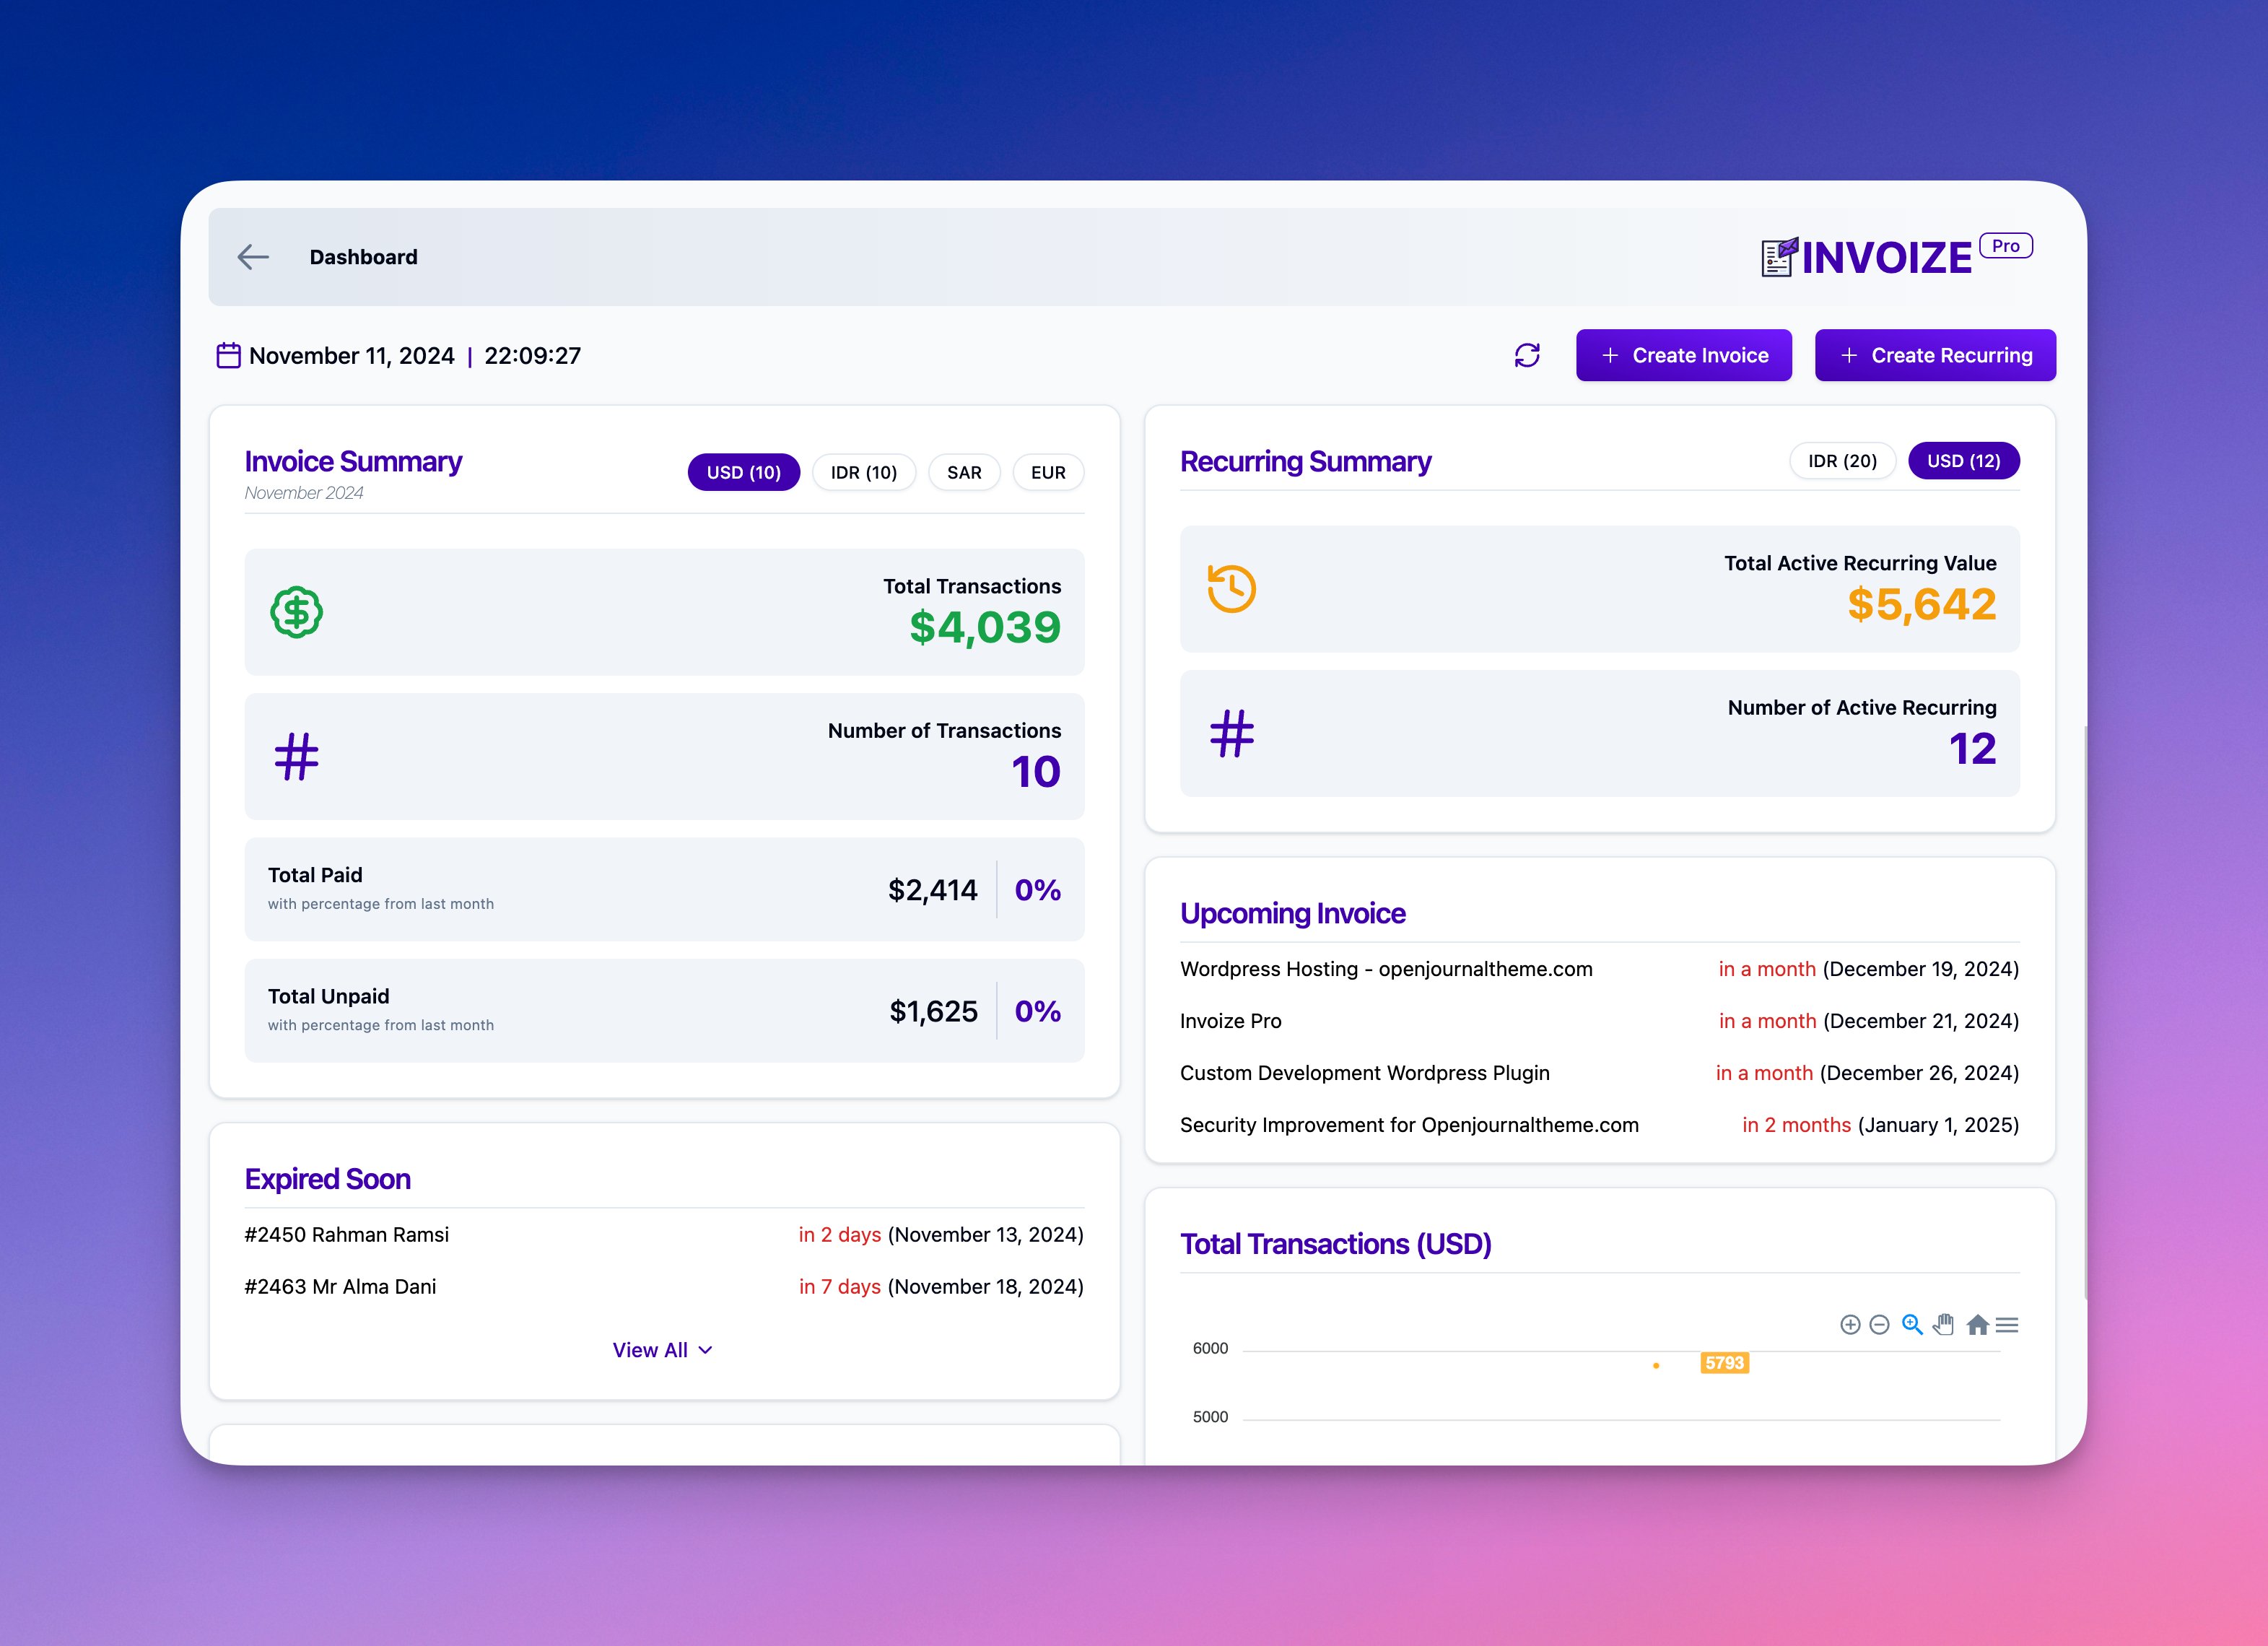Select IDR (20) in Recurring Summary

[1842, 461]
